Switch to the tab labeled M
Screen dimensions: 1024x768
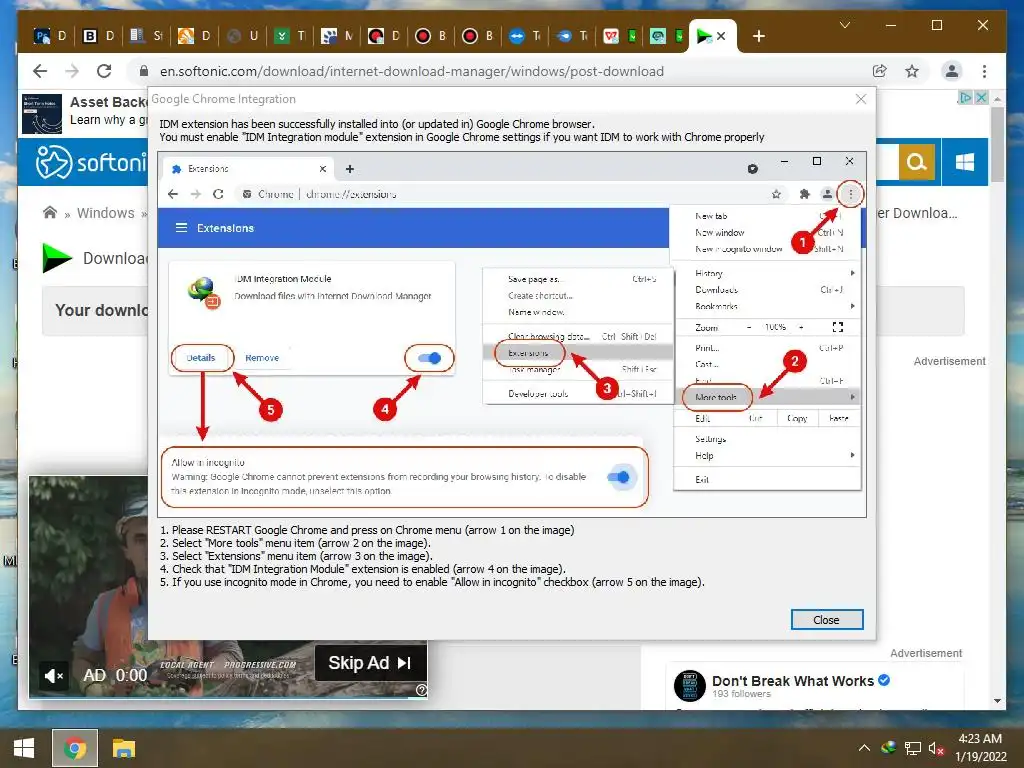pyautogui.click(x=337, y=36)
